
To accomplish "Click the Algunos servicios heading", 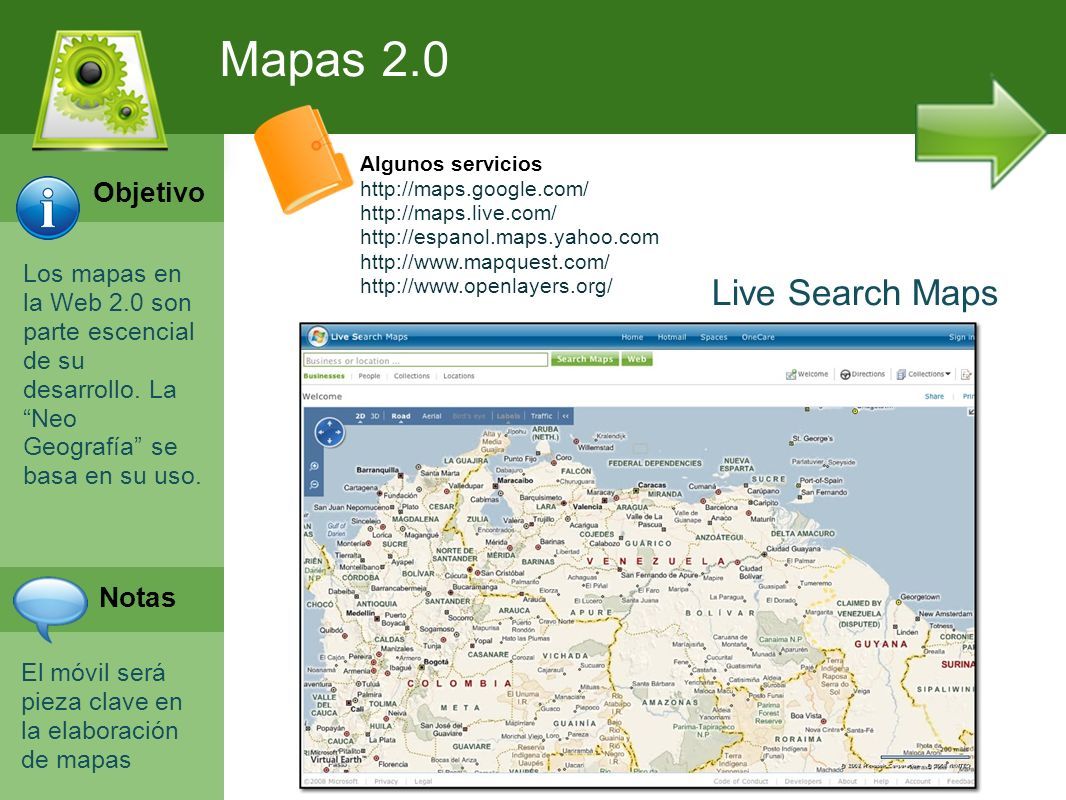I will coord(451,164).
